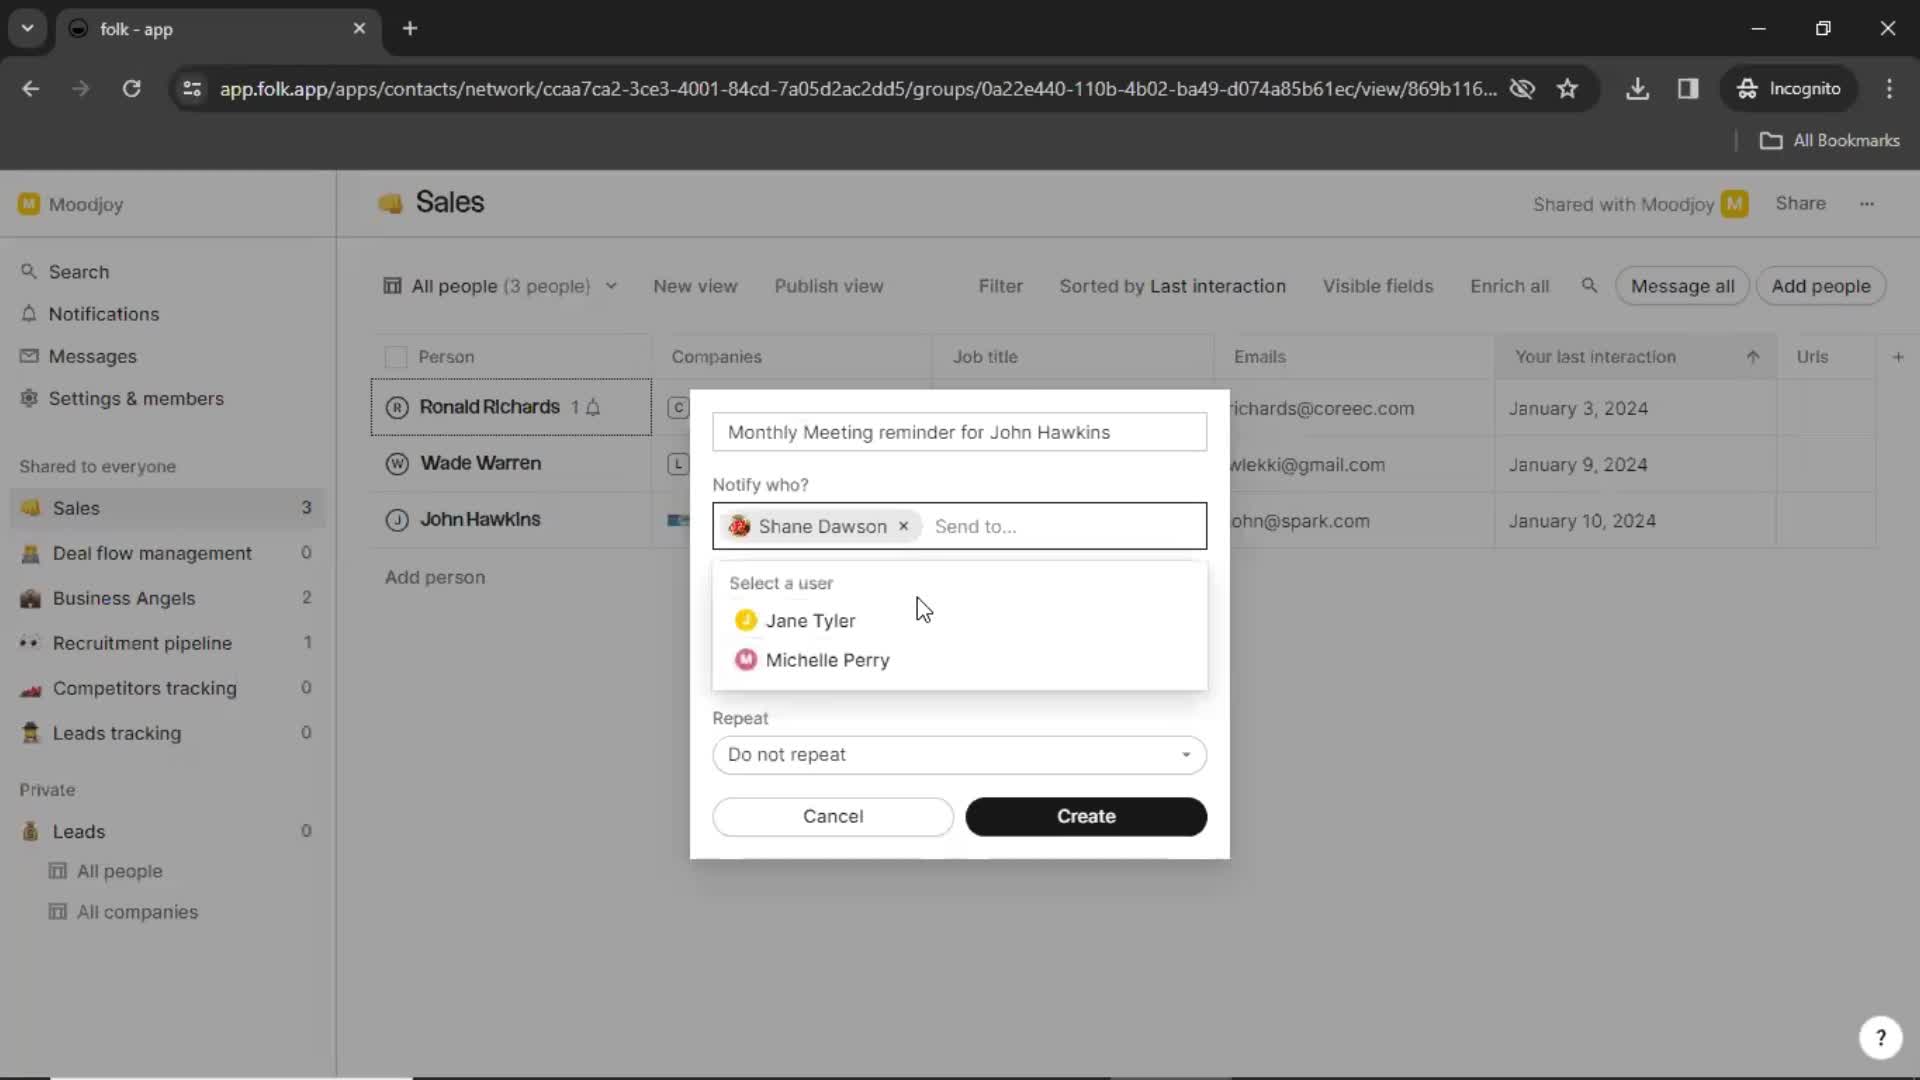This screenshot has width=1920, height=1080.
Task: Click the reminder title input field
Action: 959,431
